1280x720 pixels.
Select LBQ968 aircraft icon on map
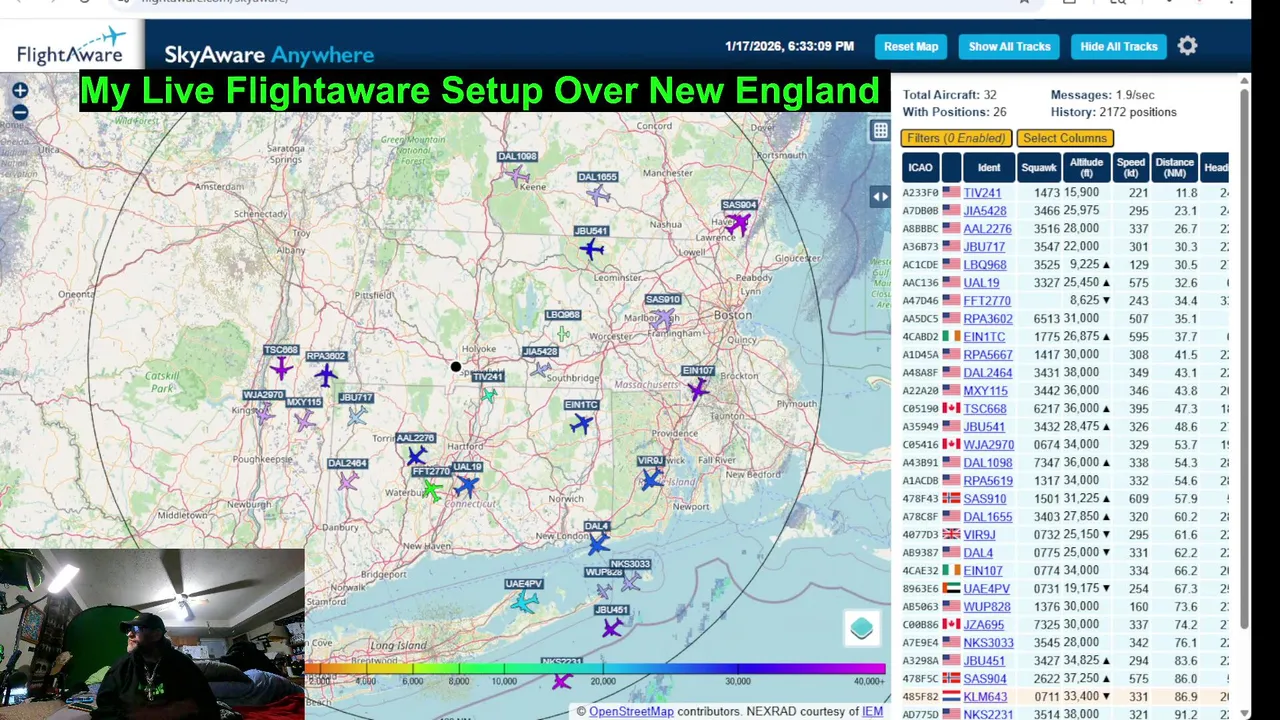tap(563, 333)
